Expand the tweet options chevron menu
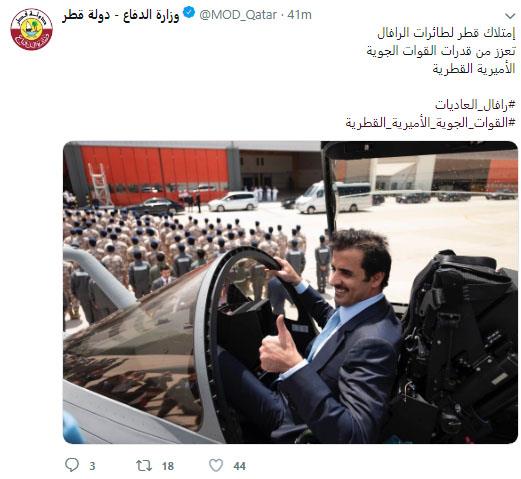 (510, 16)
